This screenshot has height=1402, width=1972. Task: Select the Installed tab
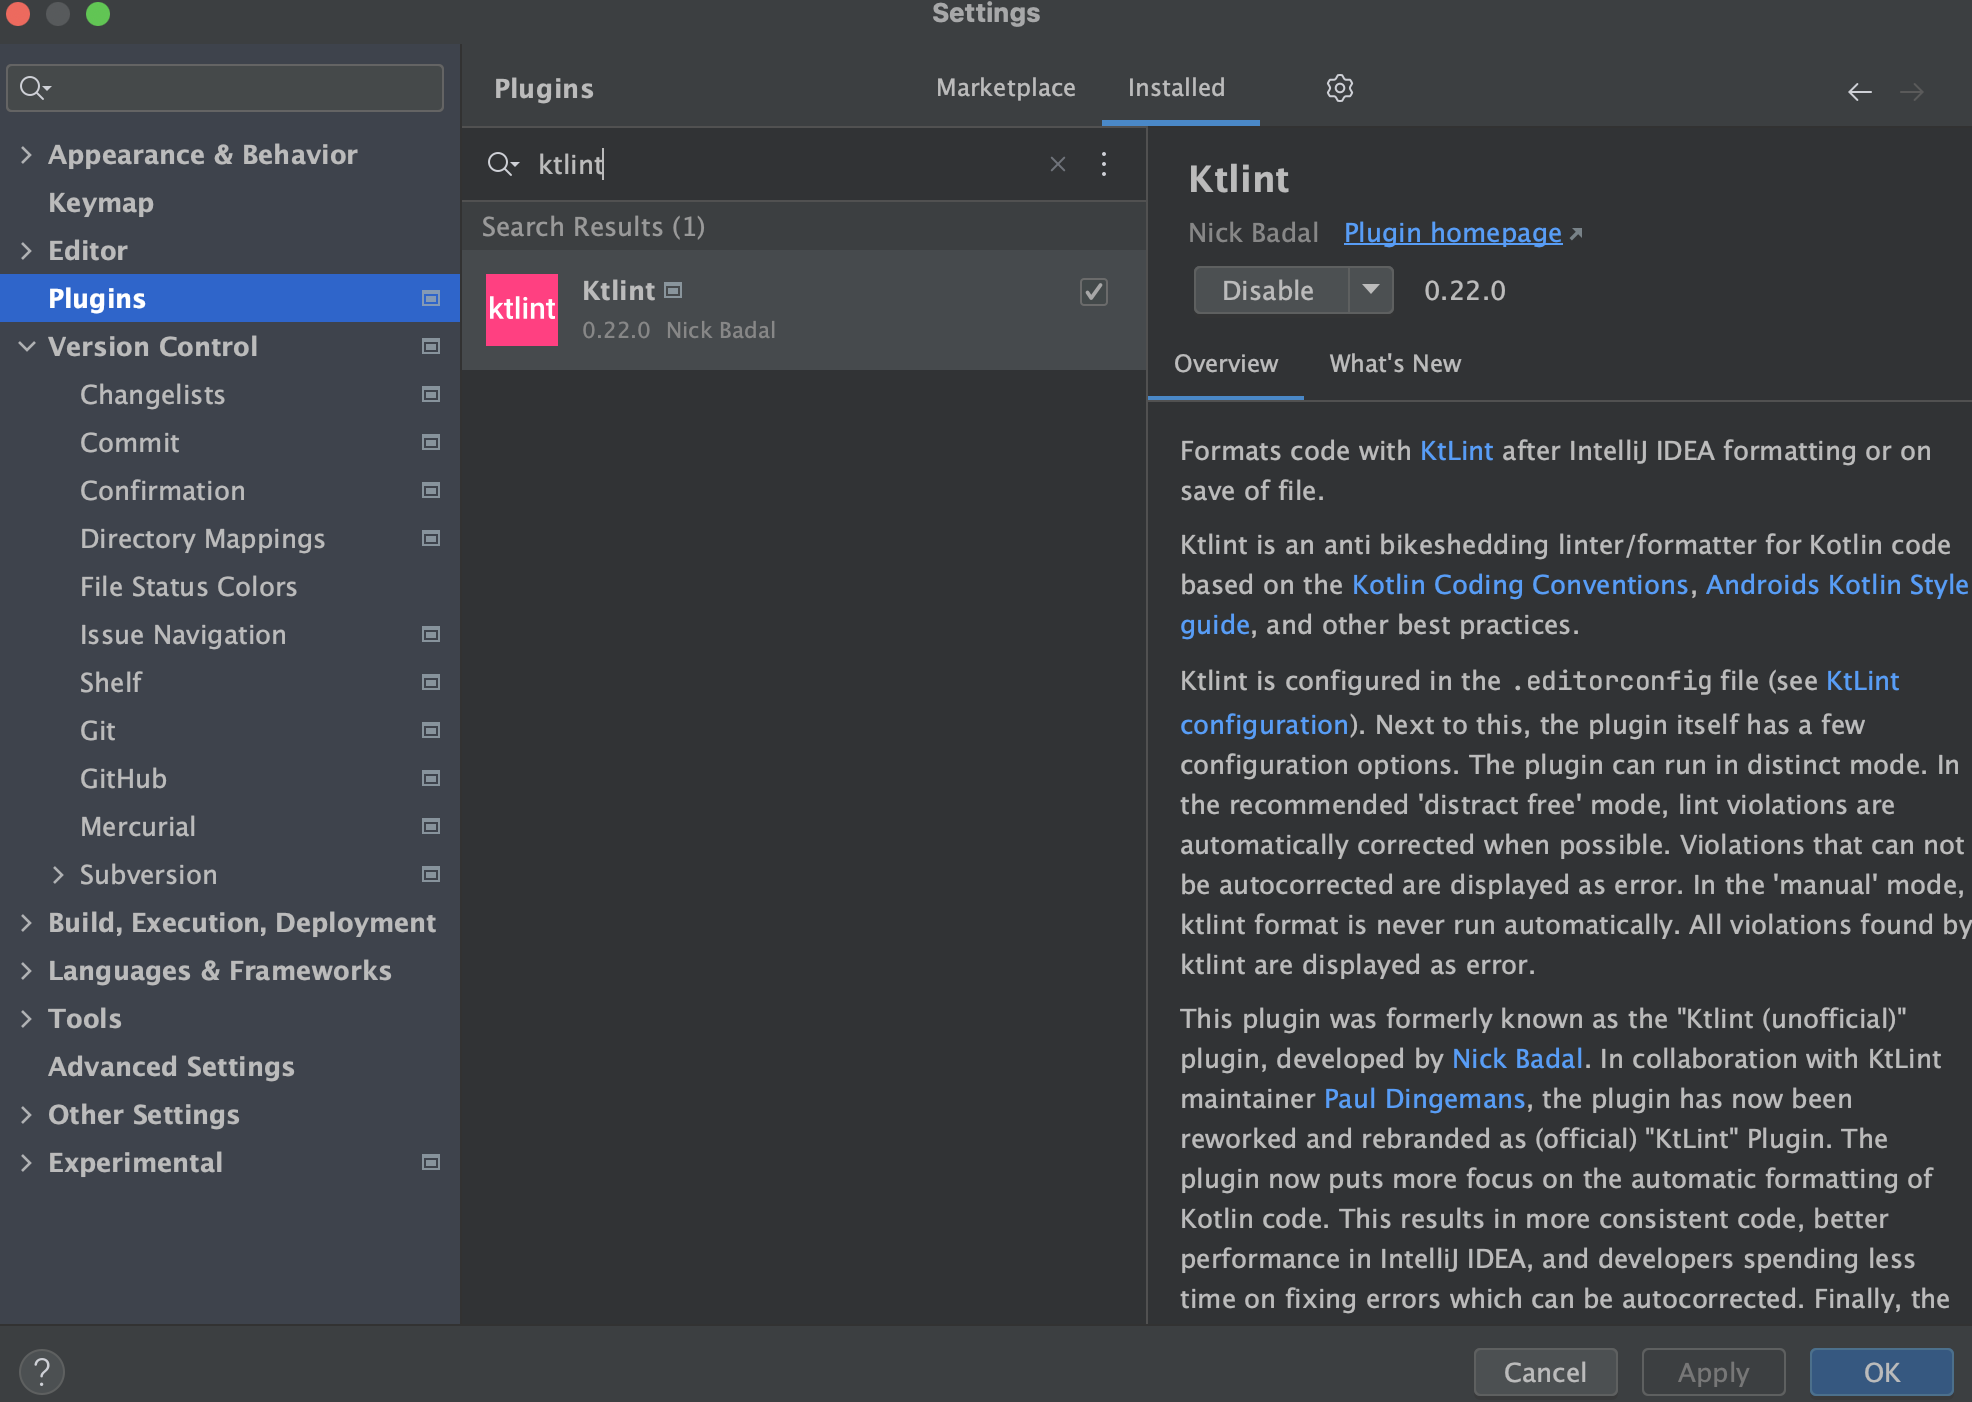point(1176,88)
